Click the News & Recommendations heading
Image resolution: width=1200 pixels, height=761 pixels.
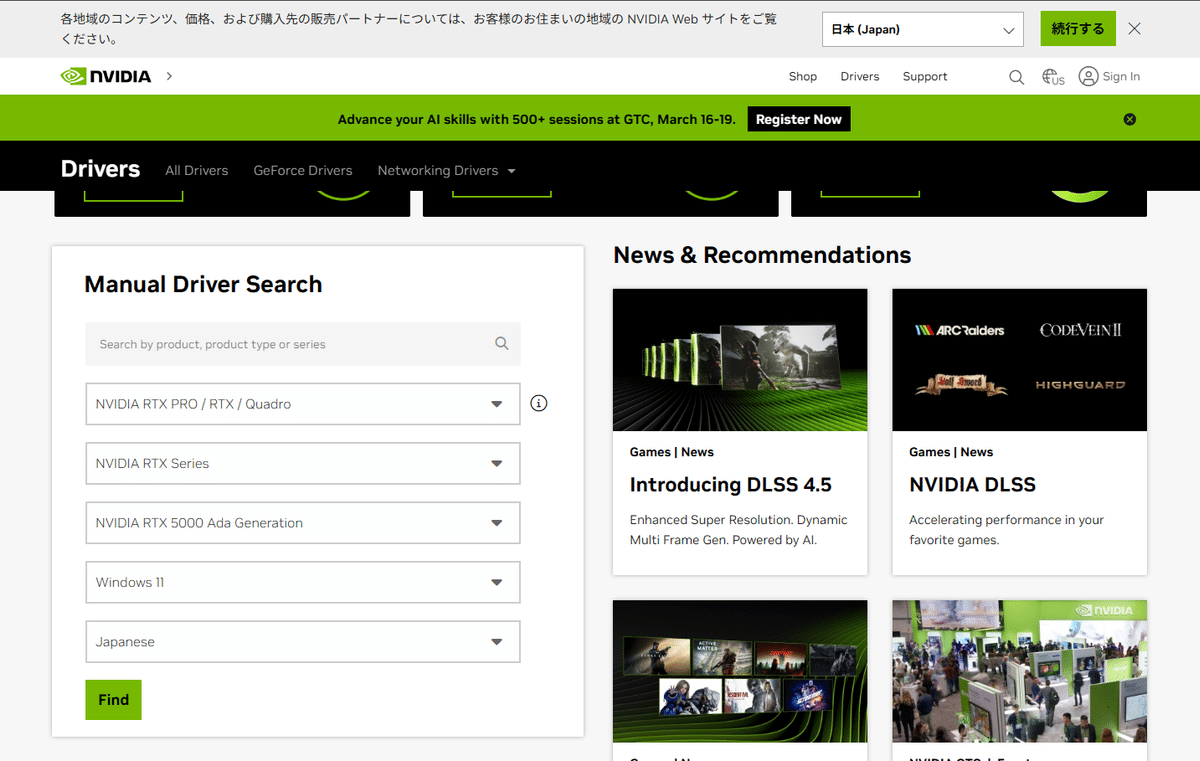click(762, 255)
